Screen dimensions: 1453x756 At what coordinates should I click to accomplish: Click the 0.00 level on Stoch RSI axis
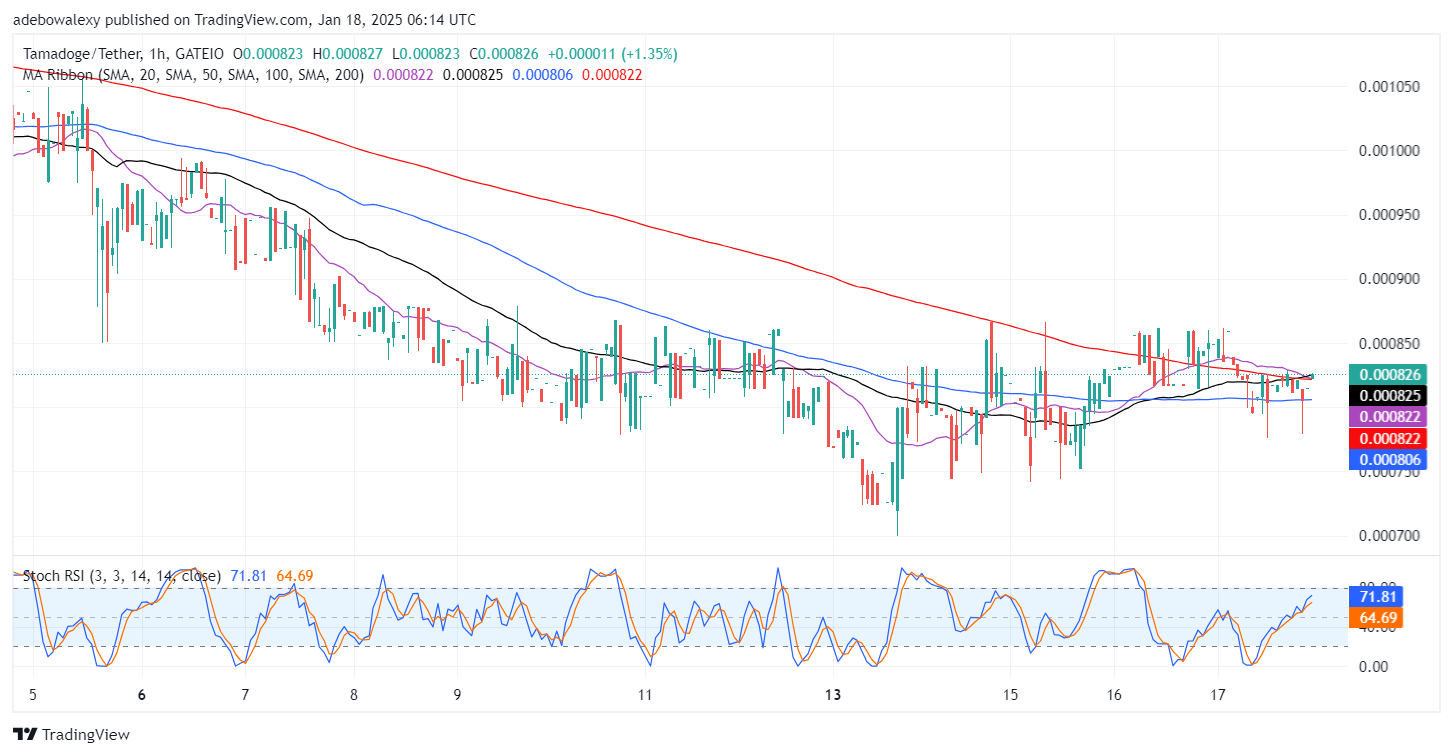point(1371,666)
